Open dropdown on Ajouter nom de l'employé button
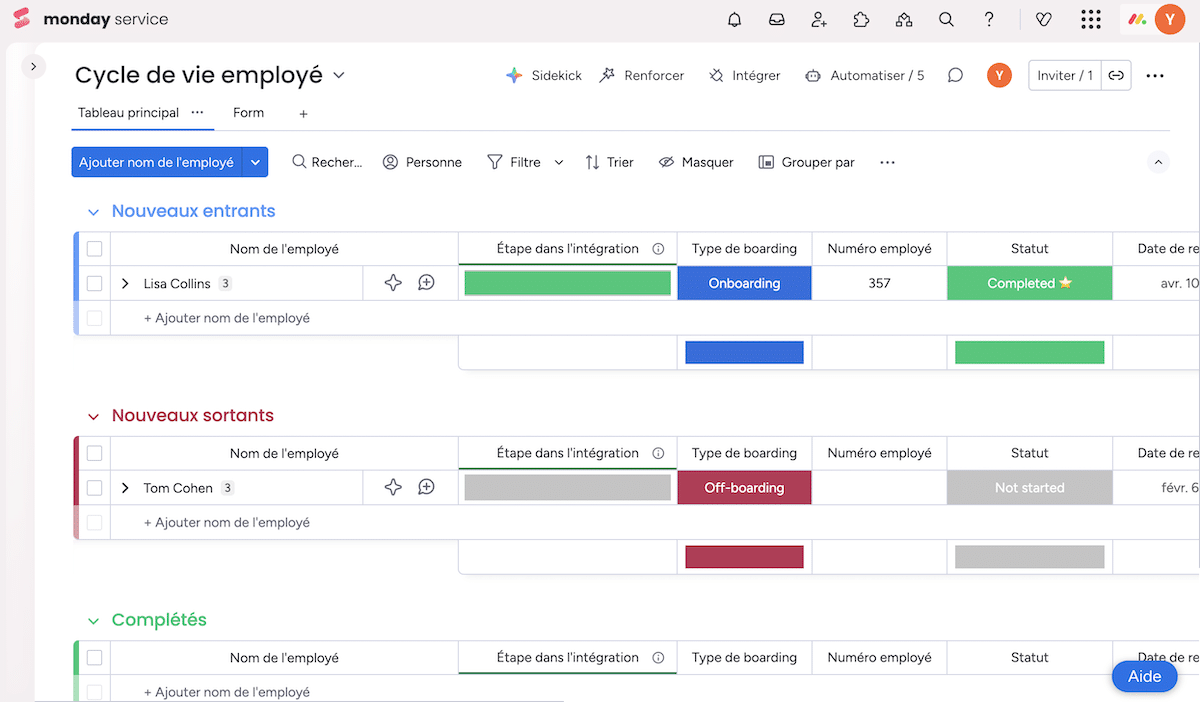The image size is (1200, 702). click(255, 161)
